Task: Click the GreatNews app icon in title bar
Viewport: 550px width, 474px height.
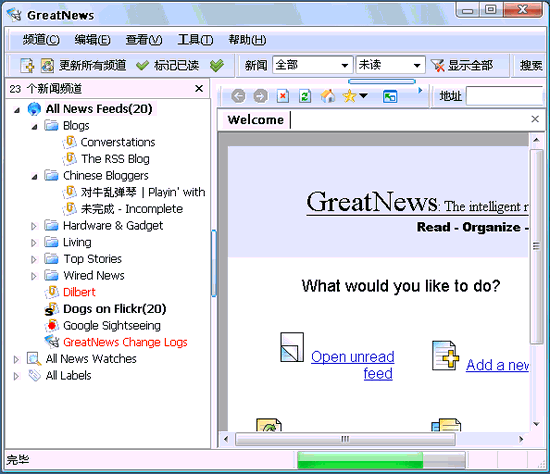Action: [14, 15]
